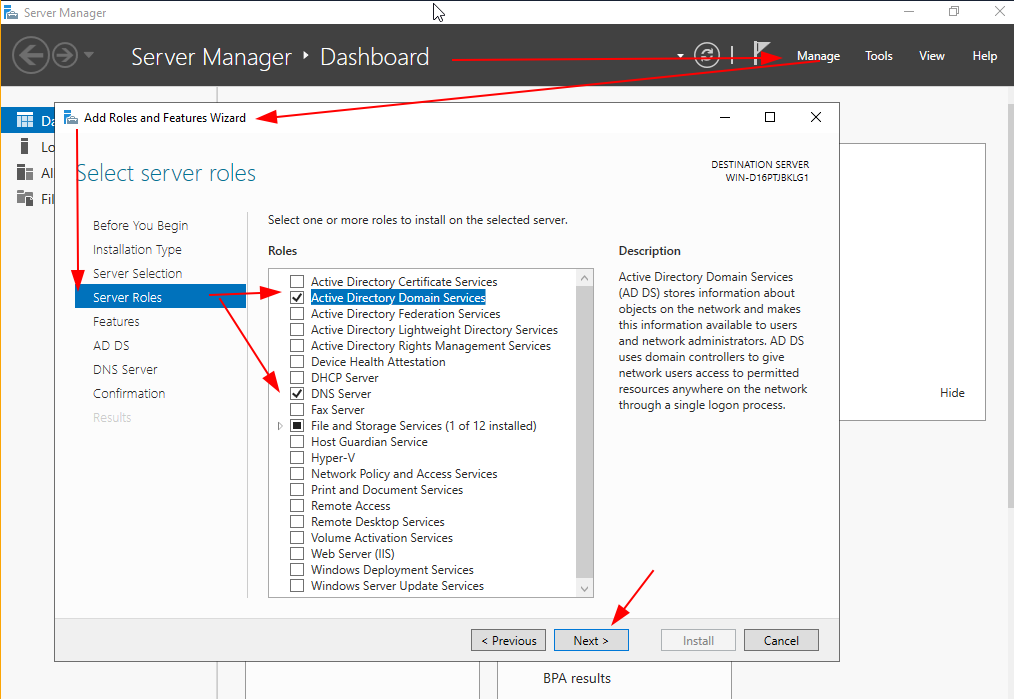Click the All Servers icon in the sidebar
The image size is (1014, 699).
25,173
